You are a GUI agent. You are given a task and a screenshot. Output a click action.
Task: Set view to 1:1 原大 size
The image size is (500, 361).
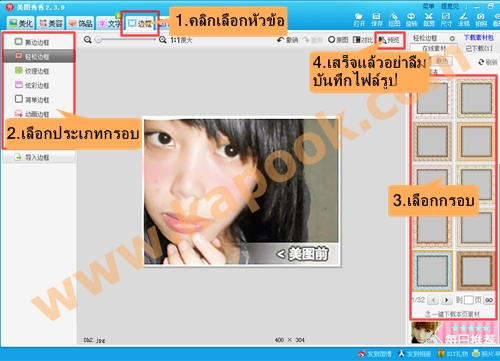181,40
